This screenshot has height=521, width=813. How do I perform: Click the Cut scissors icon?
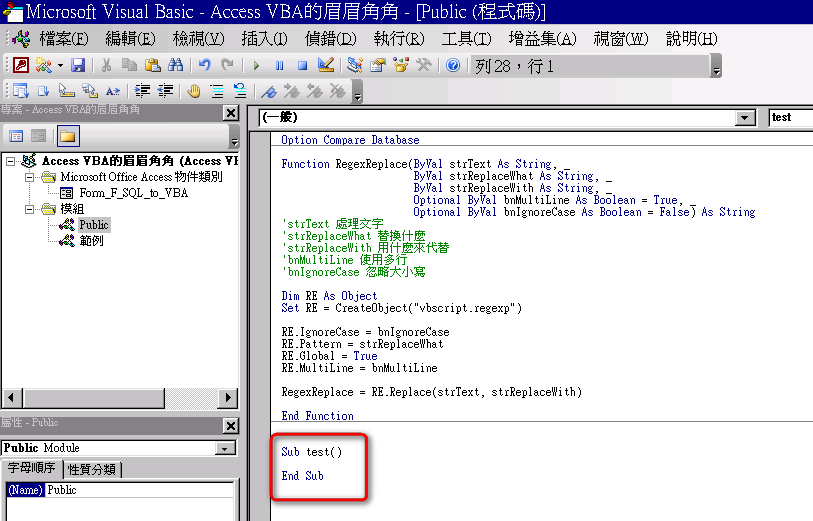click(x=106, y=65)
